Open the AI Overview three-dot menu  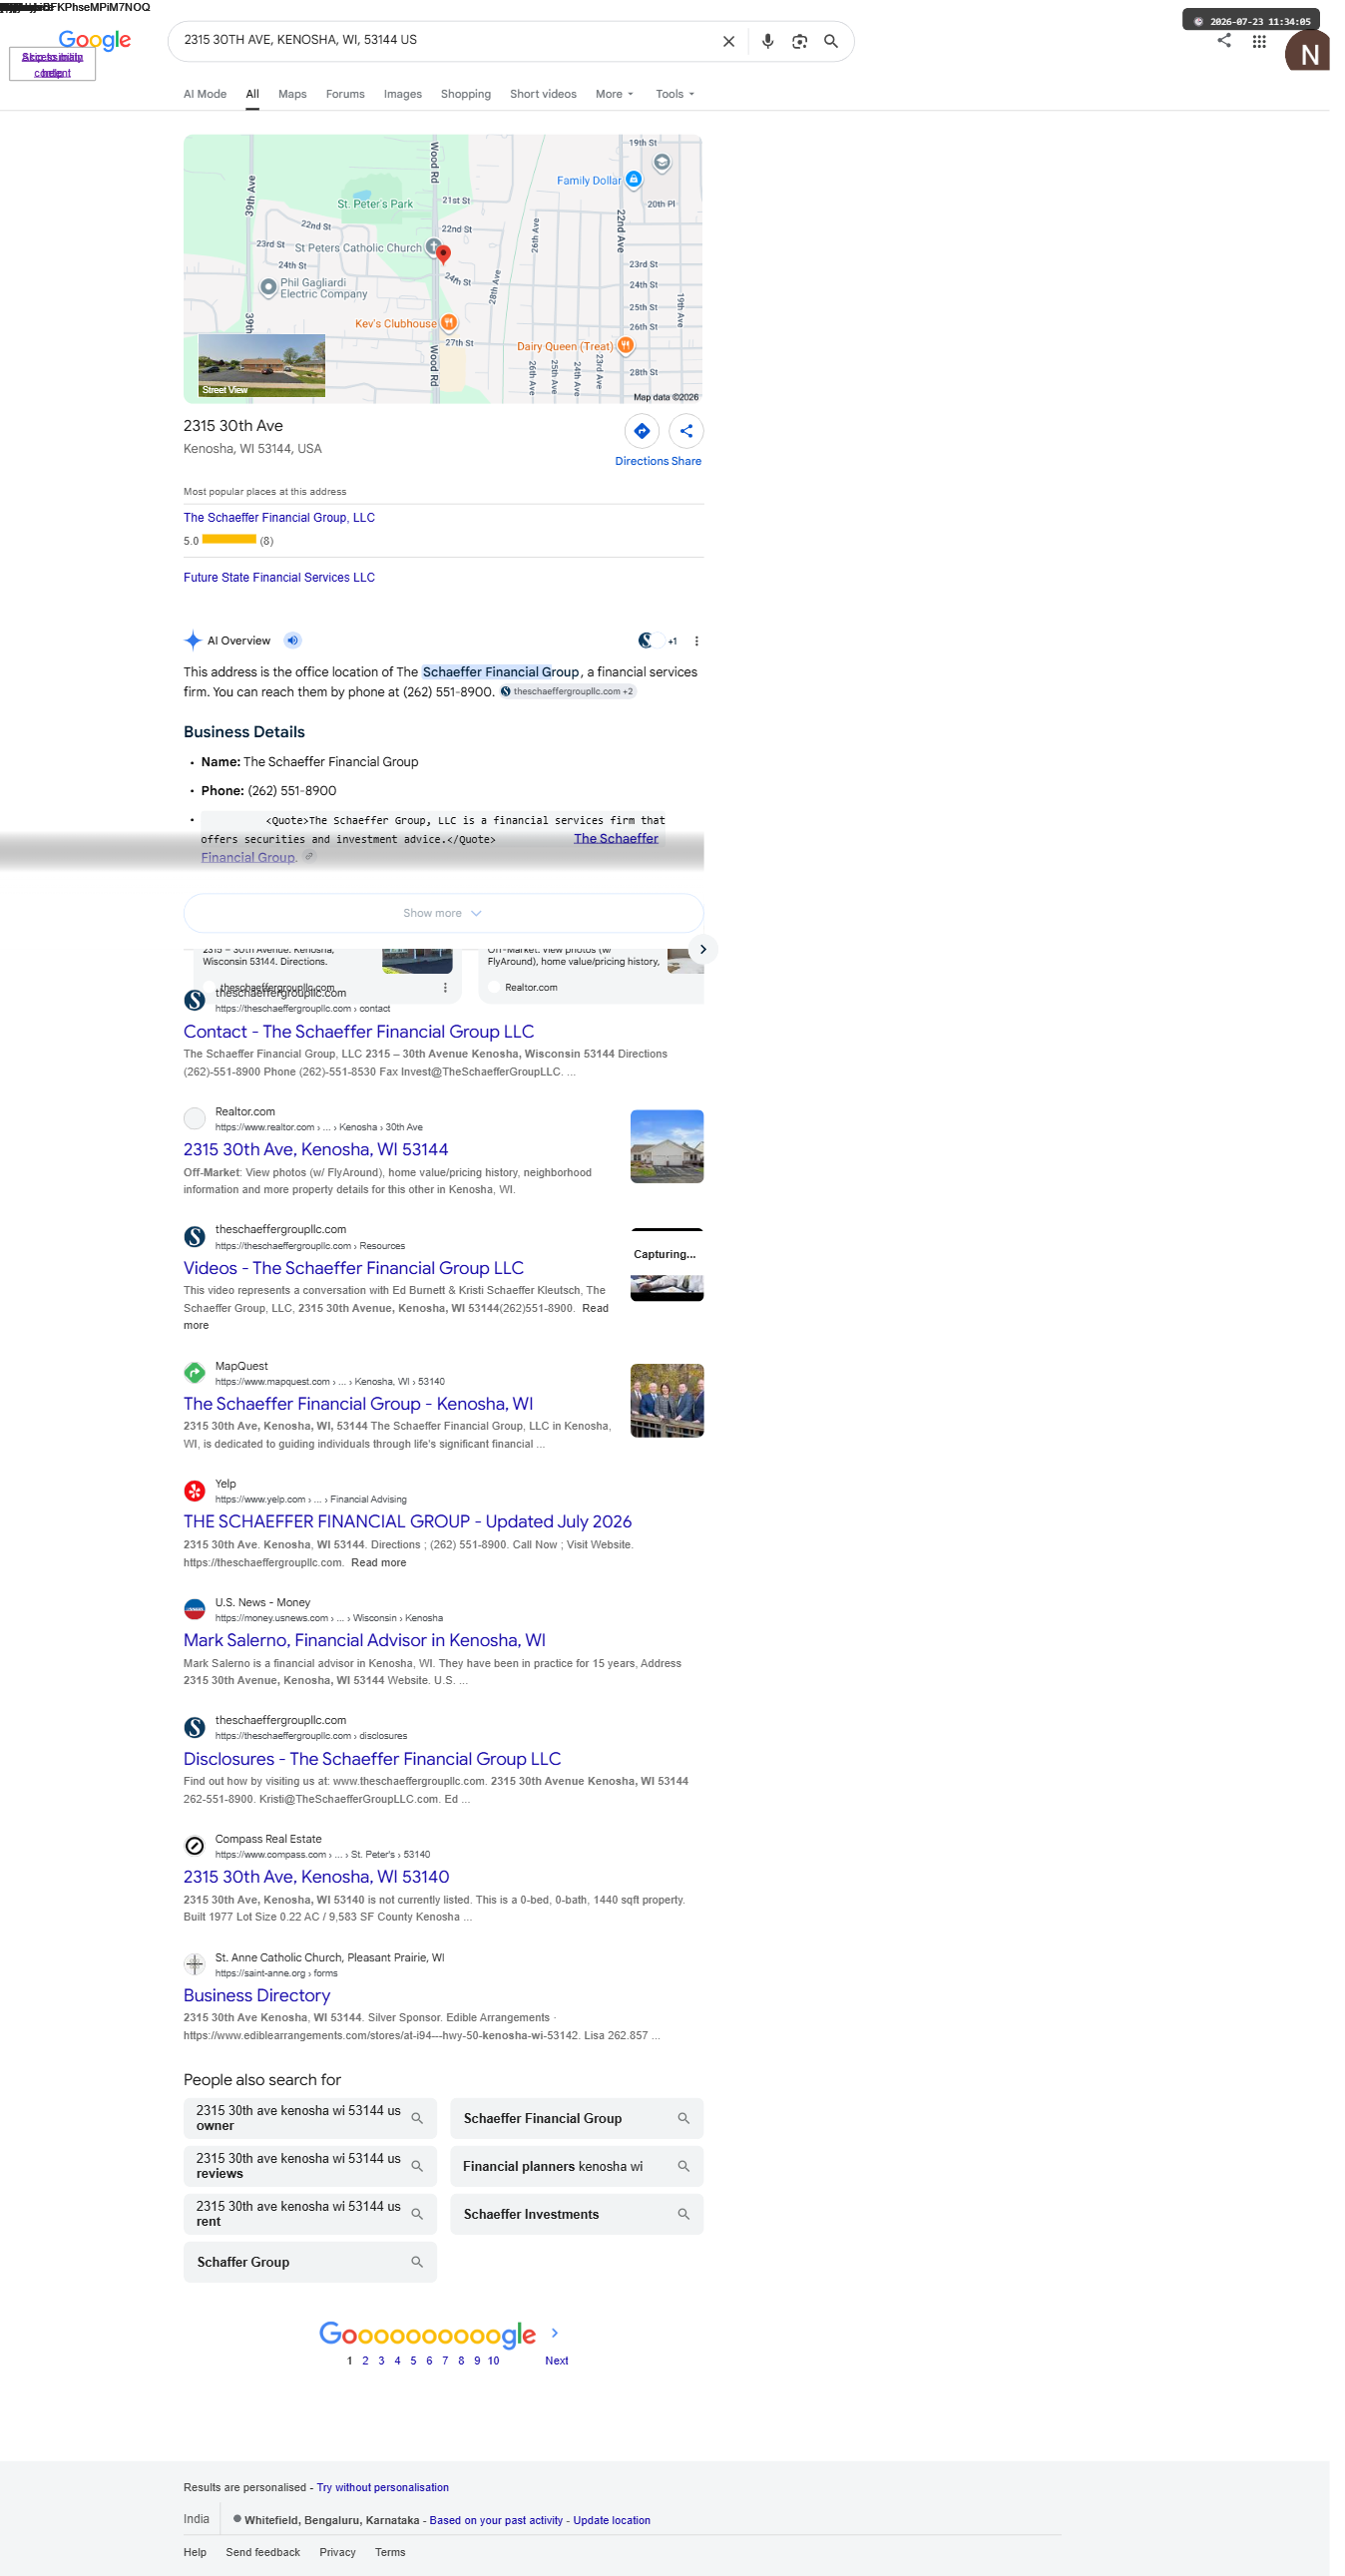(696, 641)
